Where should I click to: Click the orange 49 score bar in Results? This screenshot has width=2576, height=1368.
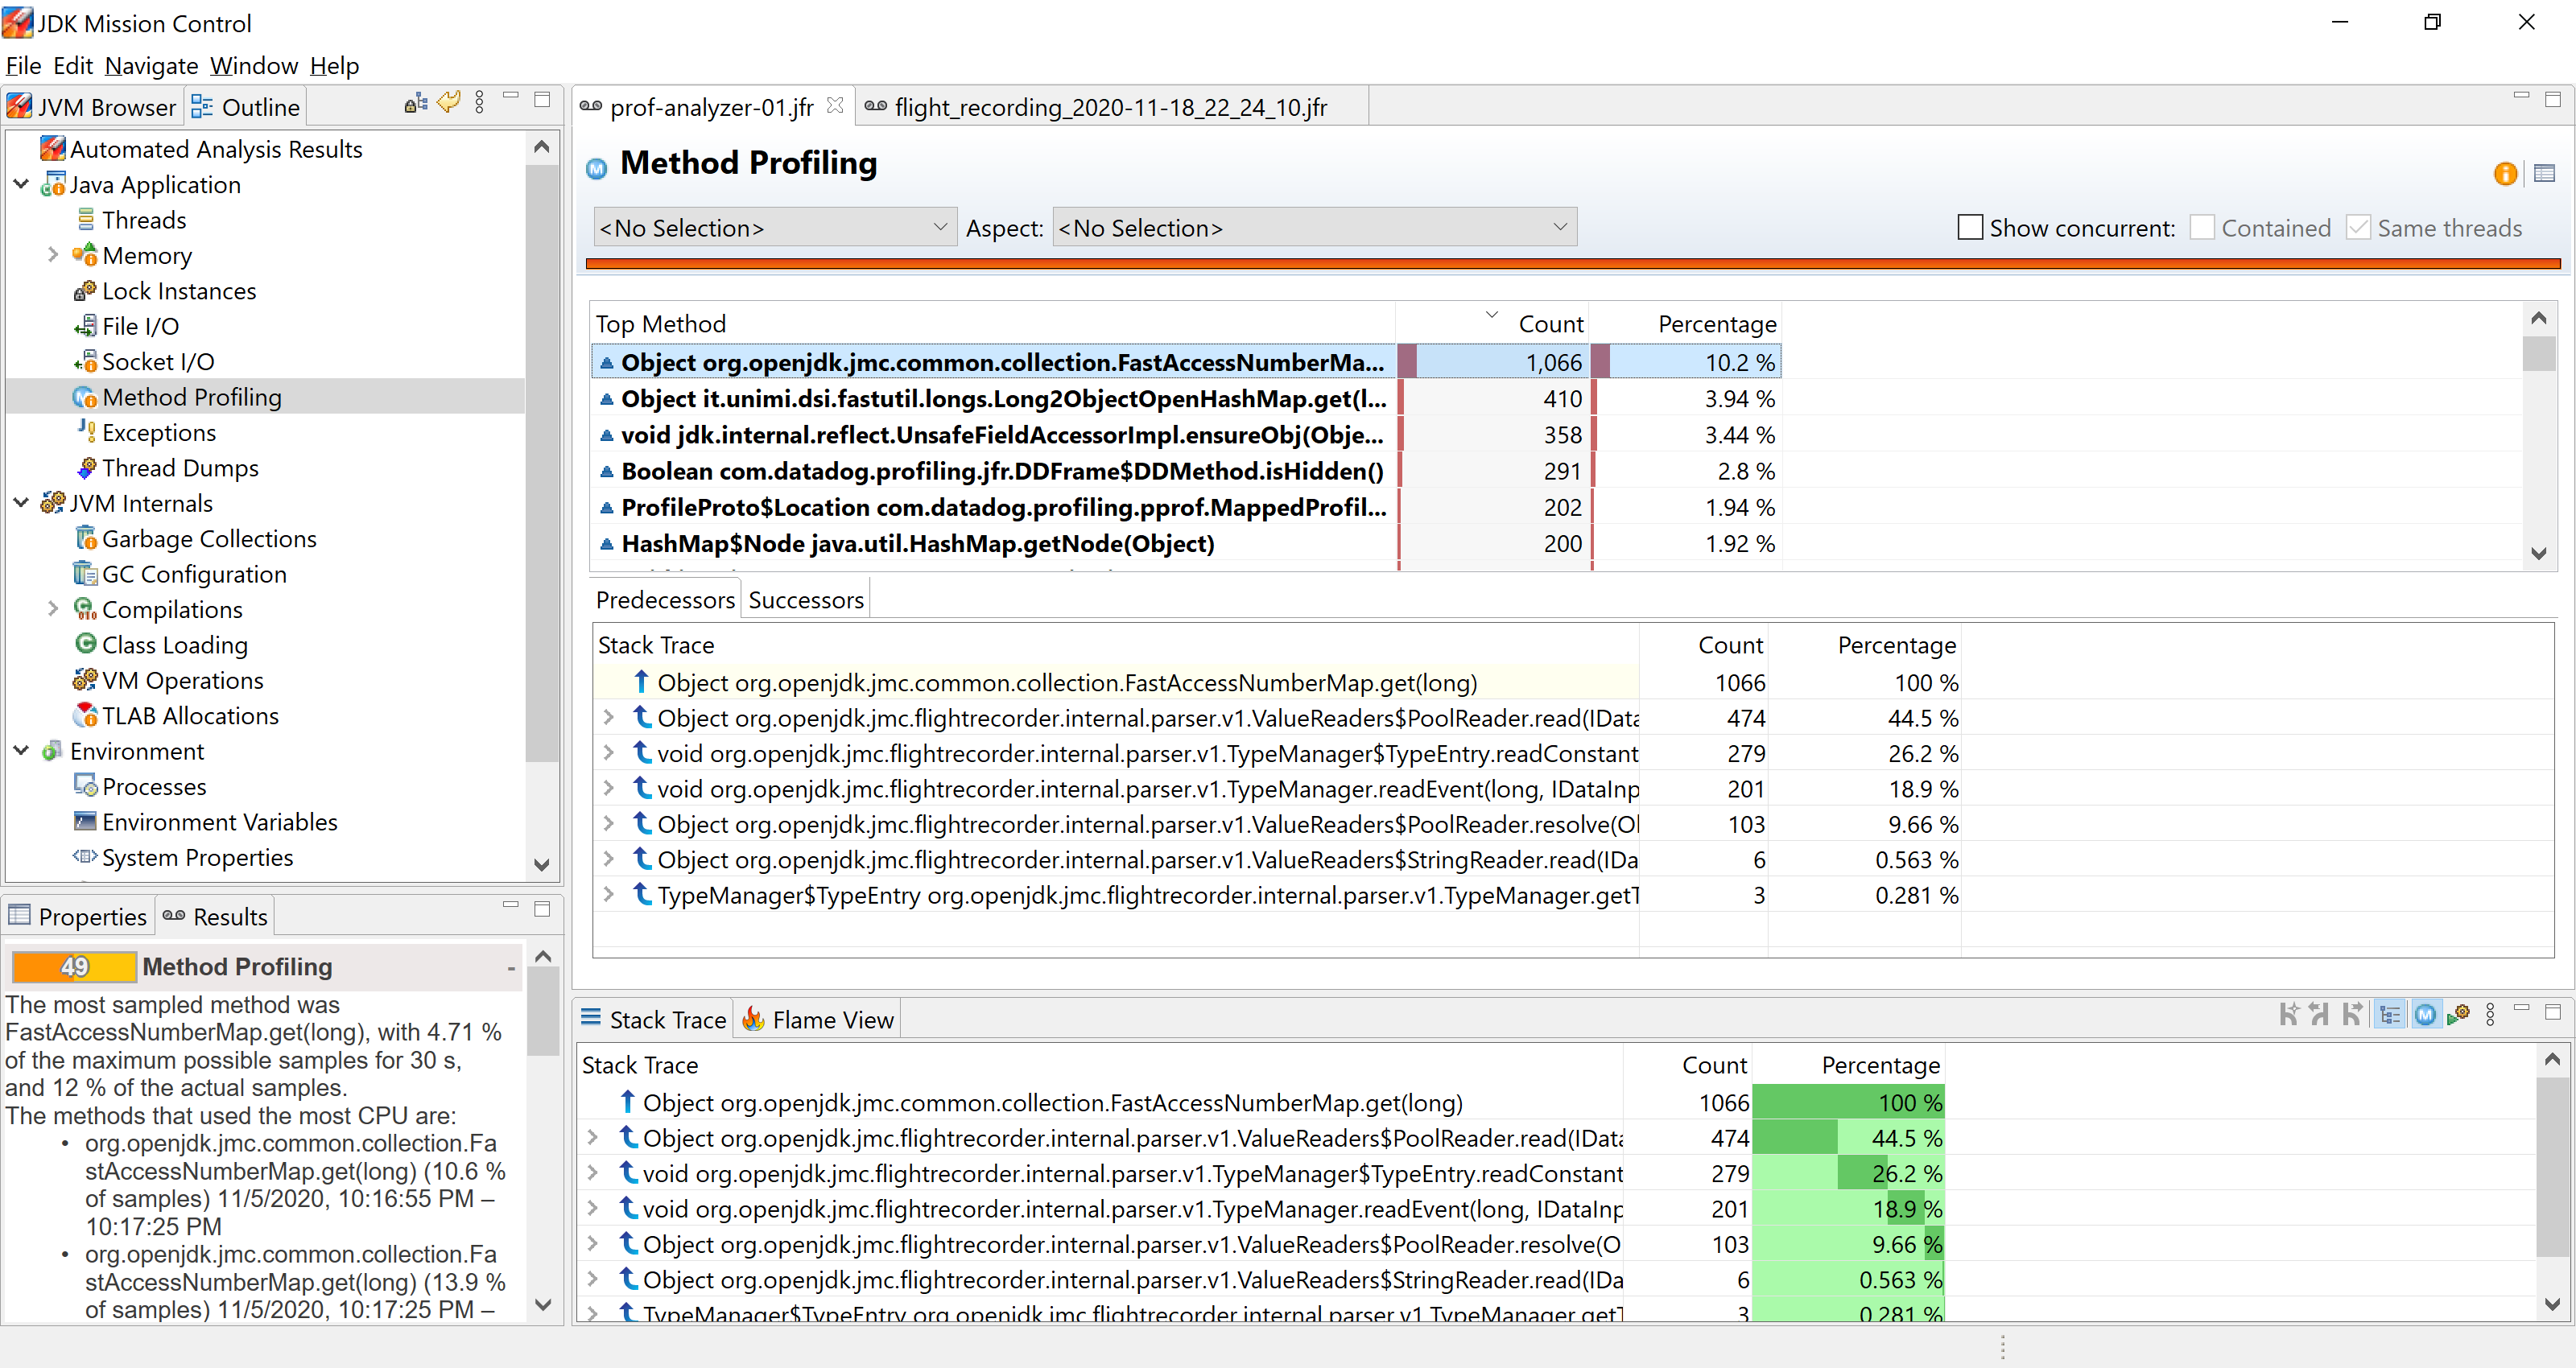[74, 966]
